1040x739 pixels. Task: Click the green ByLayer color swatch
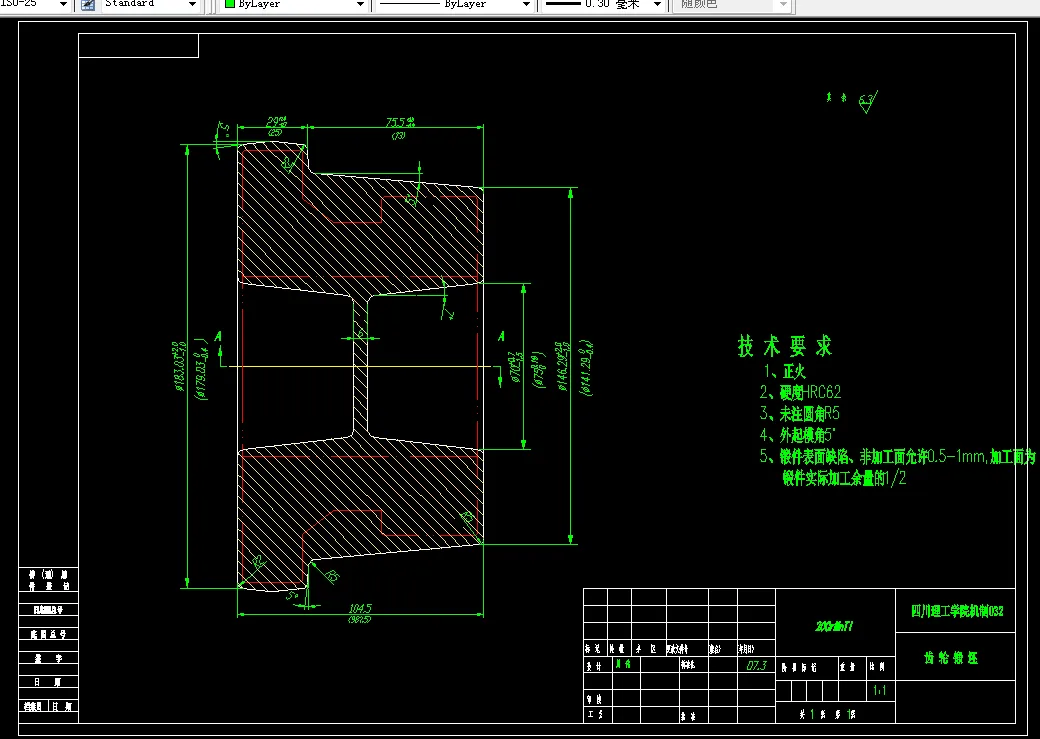230,4
